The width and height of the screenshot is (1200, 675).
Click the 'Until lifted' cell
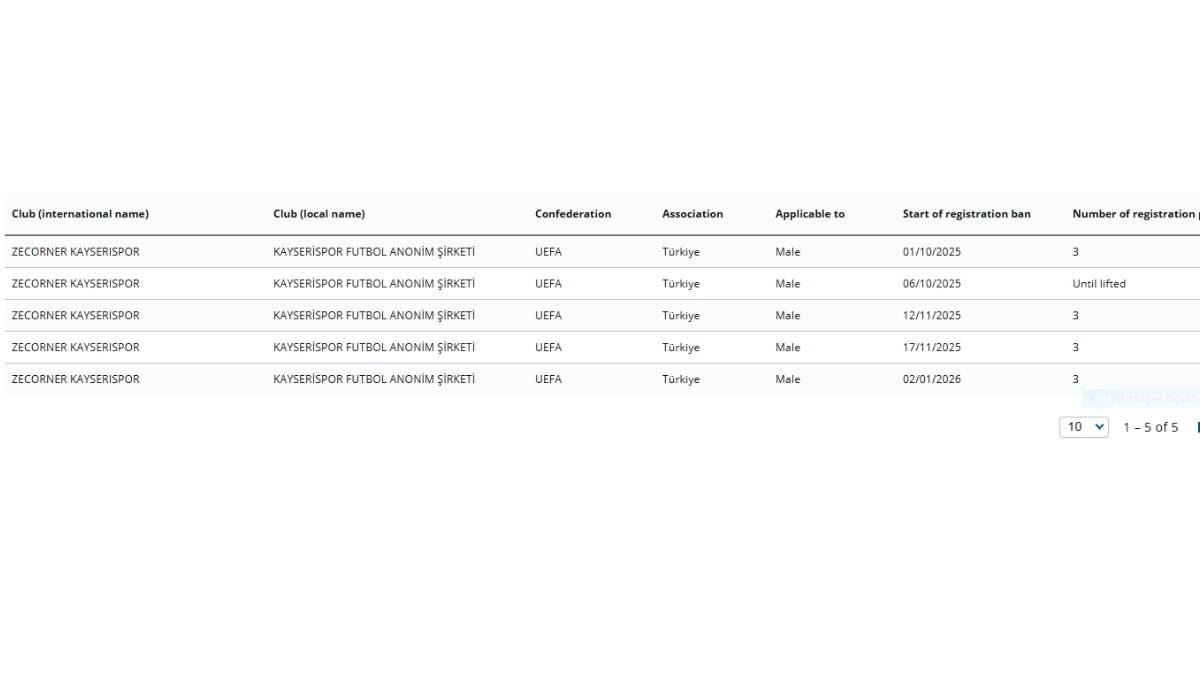point(1098,284)
